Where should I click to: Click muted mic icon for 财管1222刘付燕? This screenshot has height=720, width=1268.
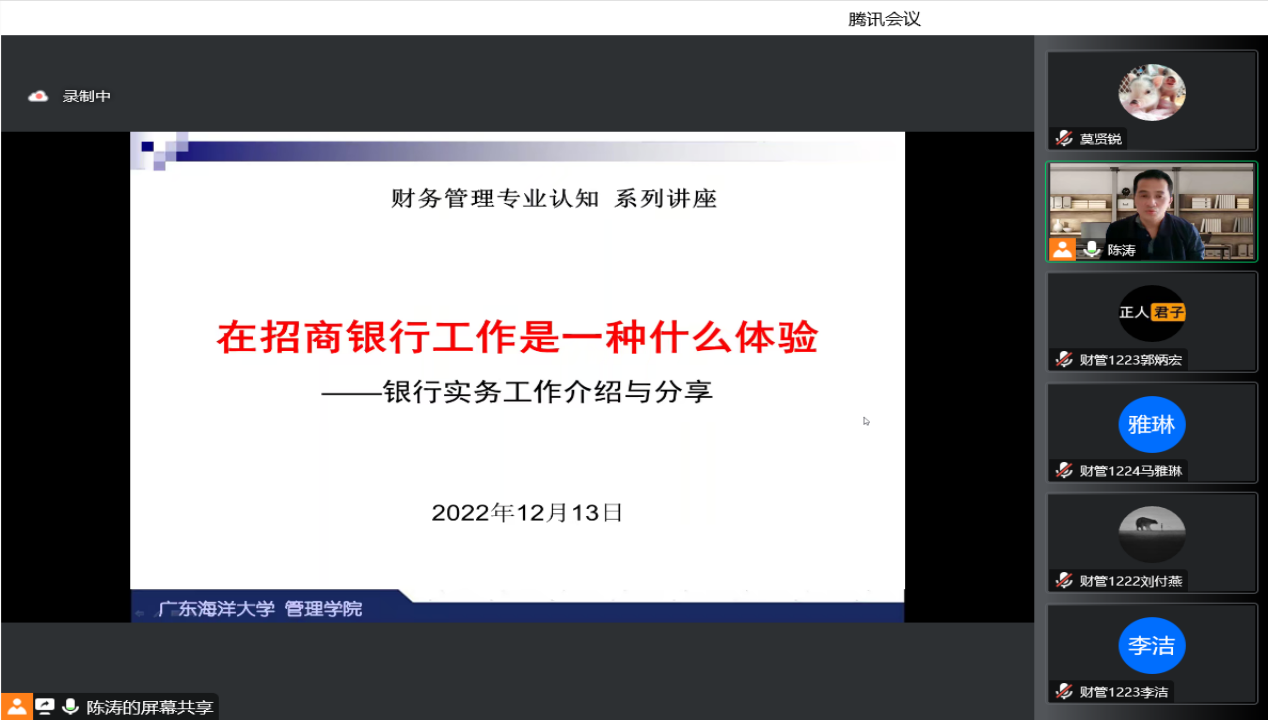pos(1064,581)
